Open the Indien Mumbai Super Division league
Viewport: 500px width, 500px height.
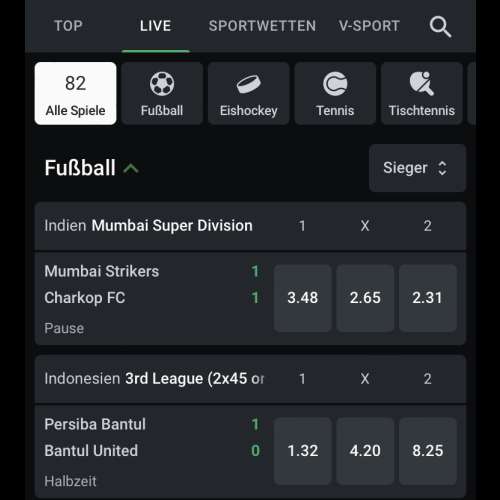coord(148,226)
